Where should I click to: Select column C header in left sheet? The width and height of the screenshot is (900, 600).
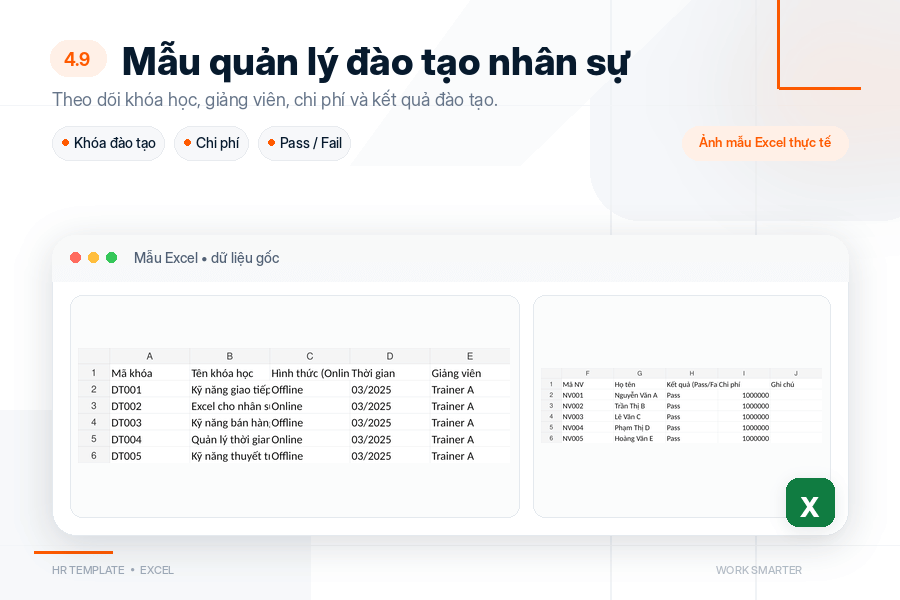tap(310, 356)
